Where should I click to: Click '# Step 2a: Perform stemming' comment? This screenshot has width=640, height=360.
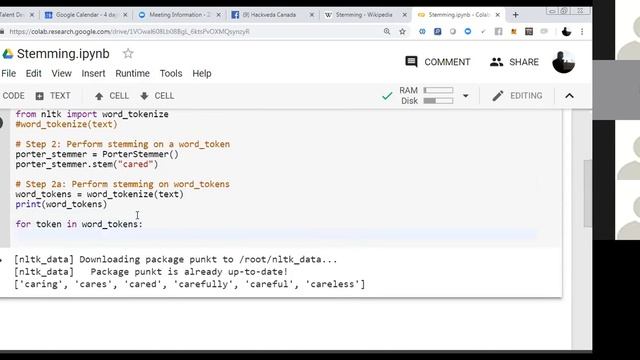click(x=122, y=184)
